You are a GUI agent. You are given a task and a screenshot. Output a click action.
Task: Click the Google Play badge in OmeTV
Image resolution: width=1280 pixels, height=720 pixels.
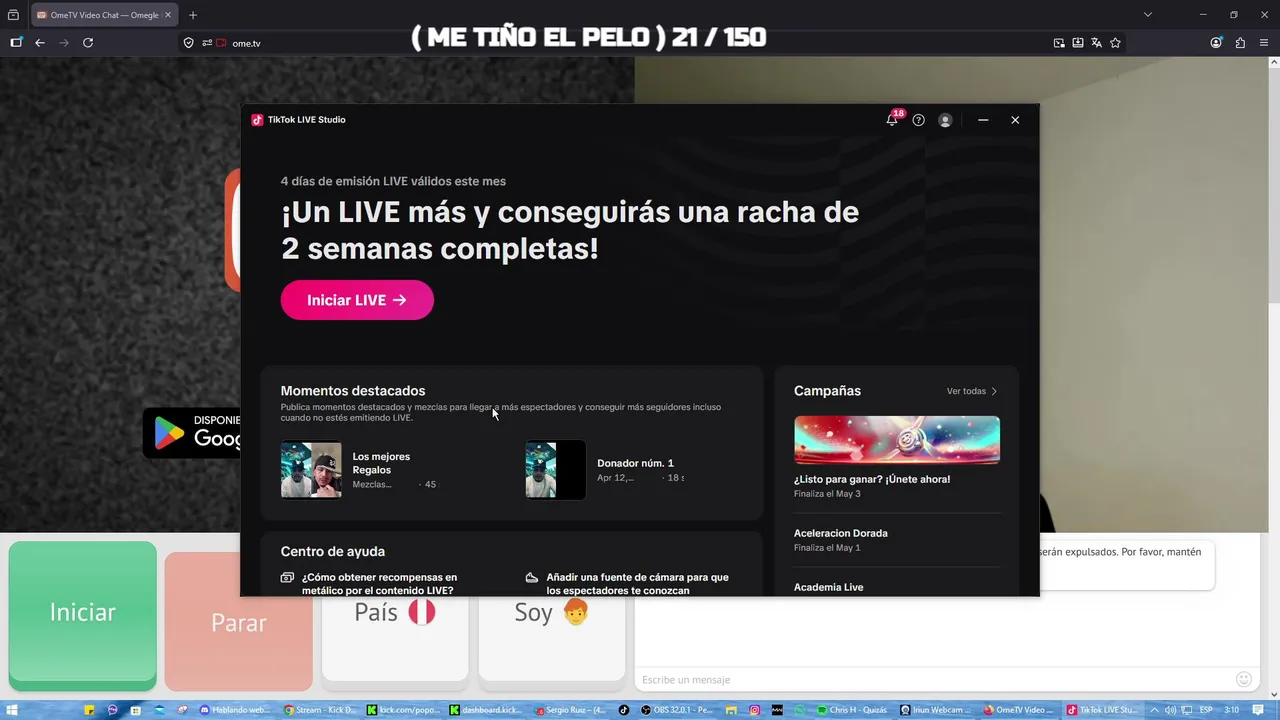pyautogui.click(x=194, y=432)
